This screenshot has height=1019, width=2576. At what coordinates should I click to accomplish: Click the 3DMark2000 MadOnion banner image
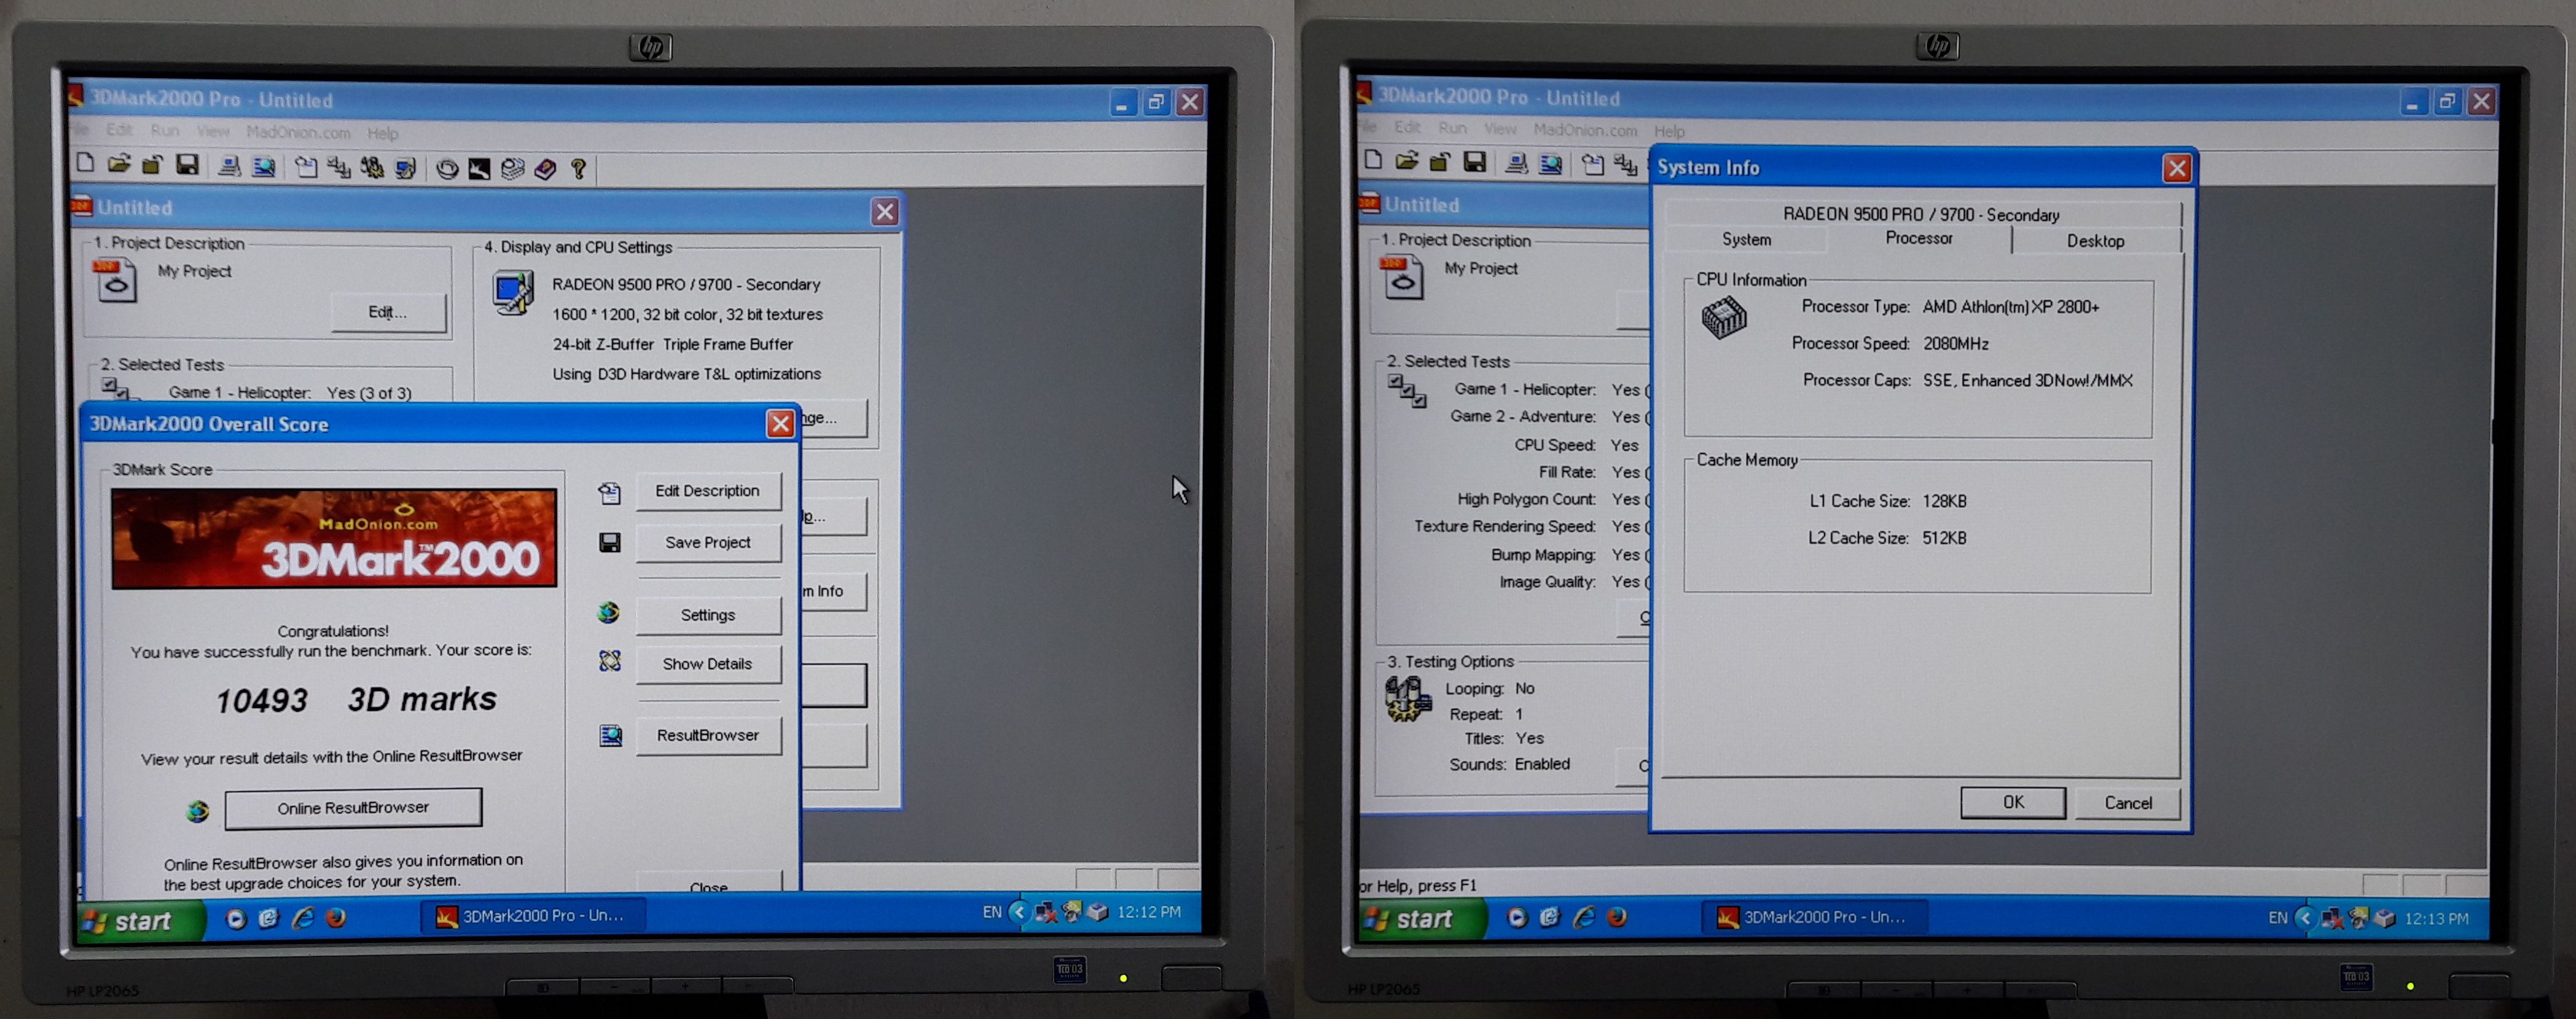click(334, 538)
